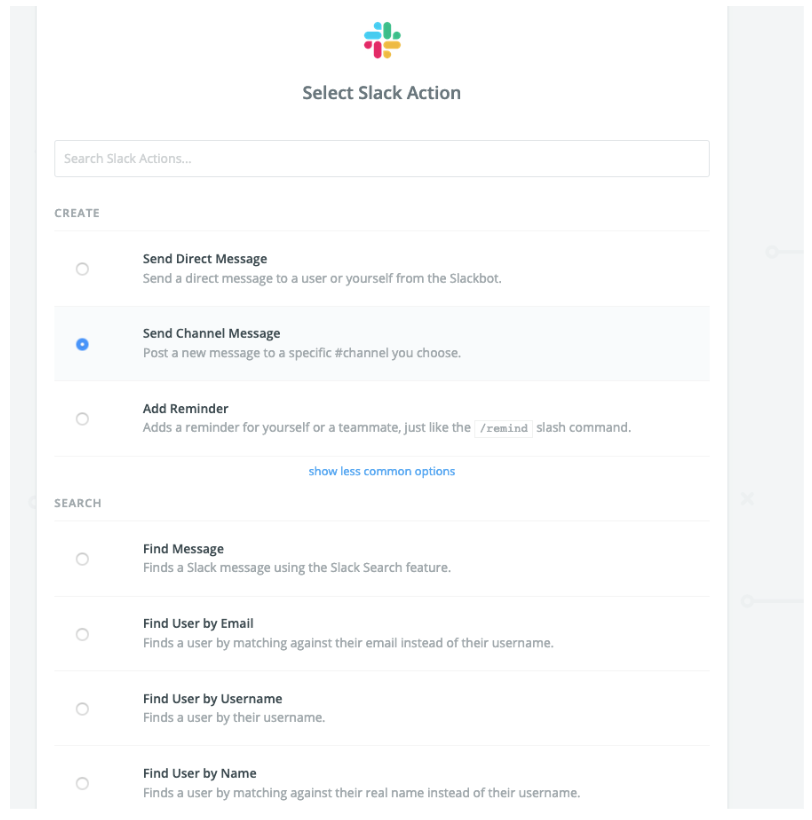The height and width of the screenshot is (820, 812).
Task: Select the Add Reminder radio button
Action: point(82,419)
